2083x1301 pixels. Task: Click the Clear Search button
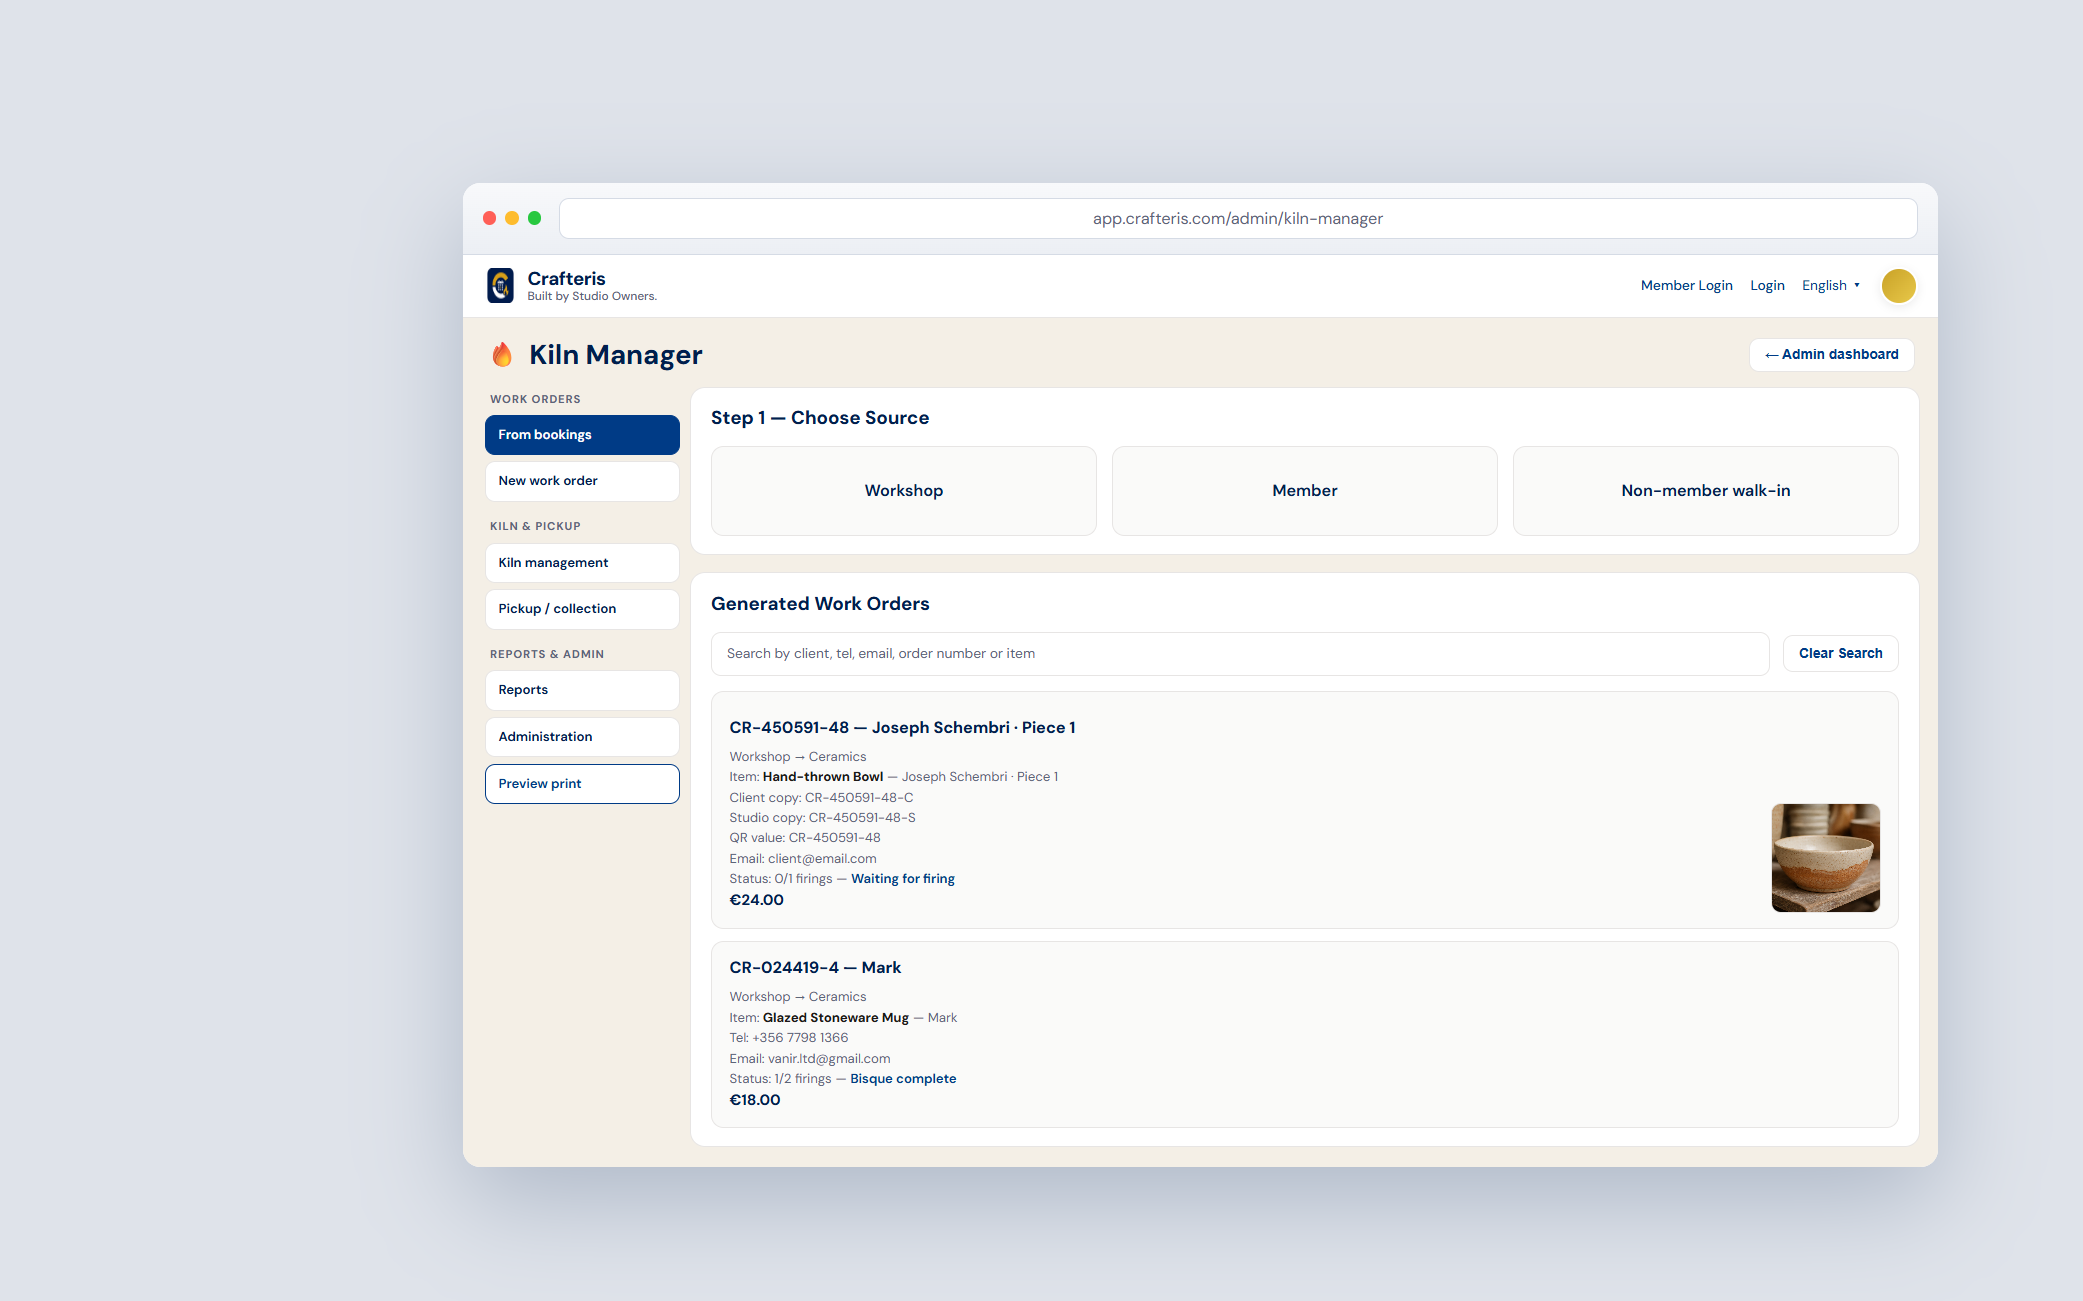[x=1841, y=654]
